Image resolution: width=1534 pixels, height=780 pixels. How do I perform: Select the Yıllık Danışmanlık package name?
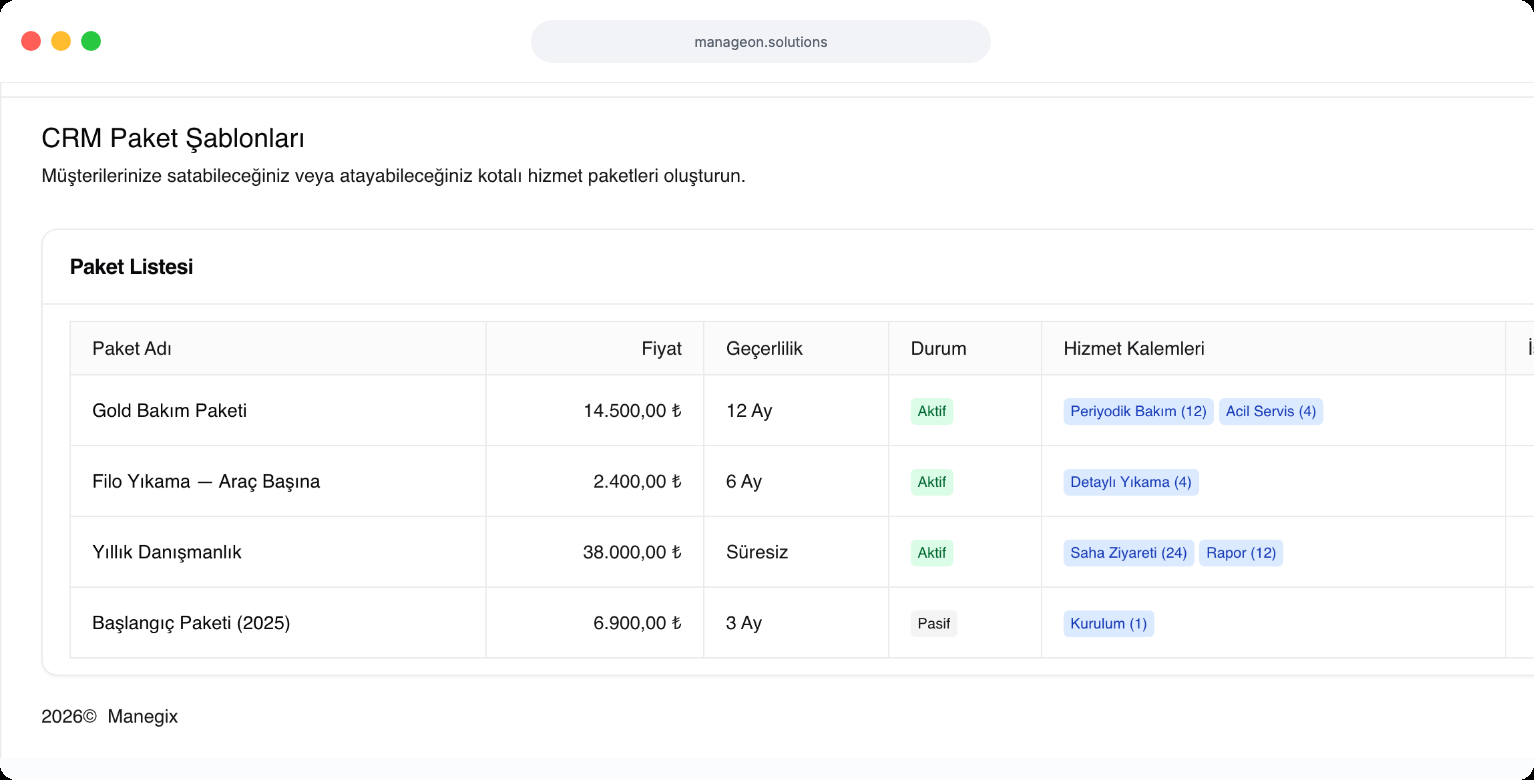pos(167,552)
